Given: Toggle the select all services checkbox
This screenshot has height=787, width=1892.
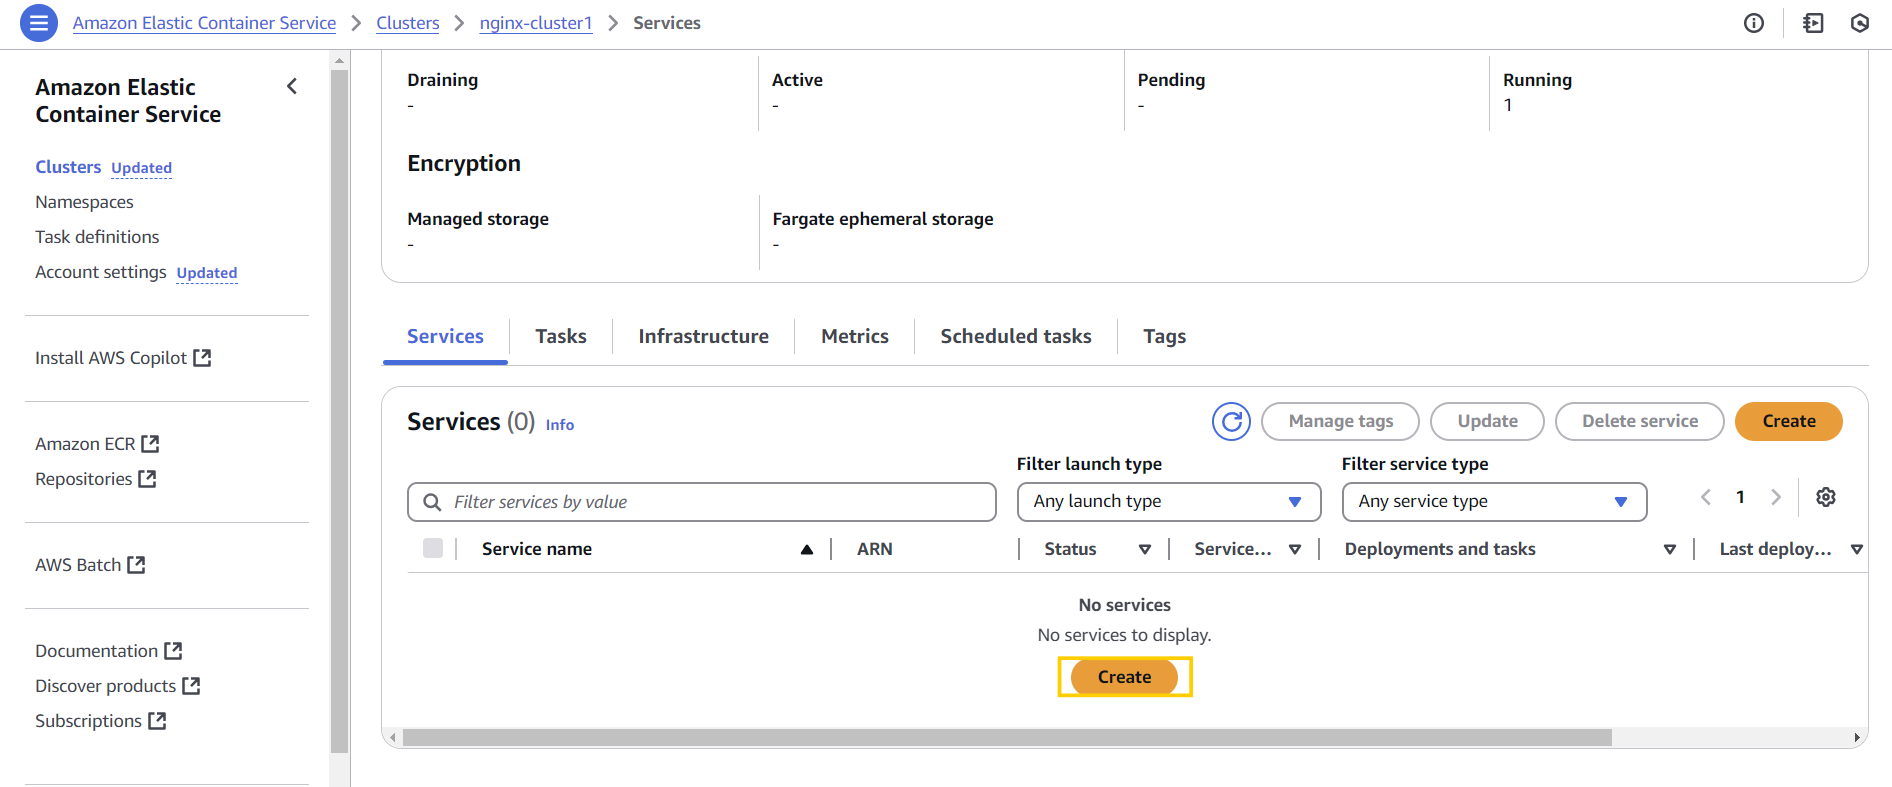Looking at the screenshot, I should tap(433, 548).
